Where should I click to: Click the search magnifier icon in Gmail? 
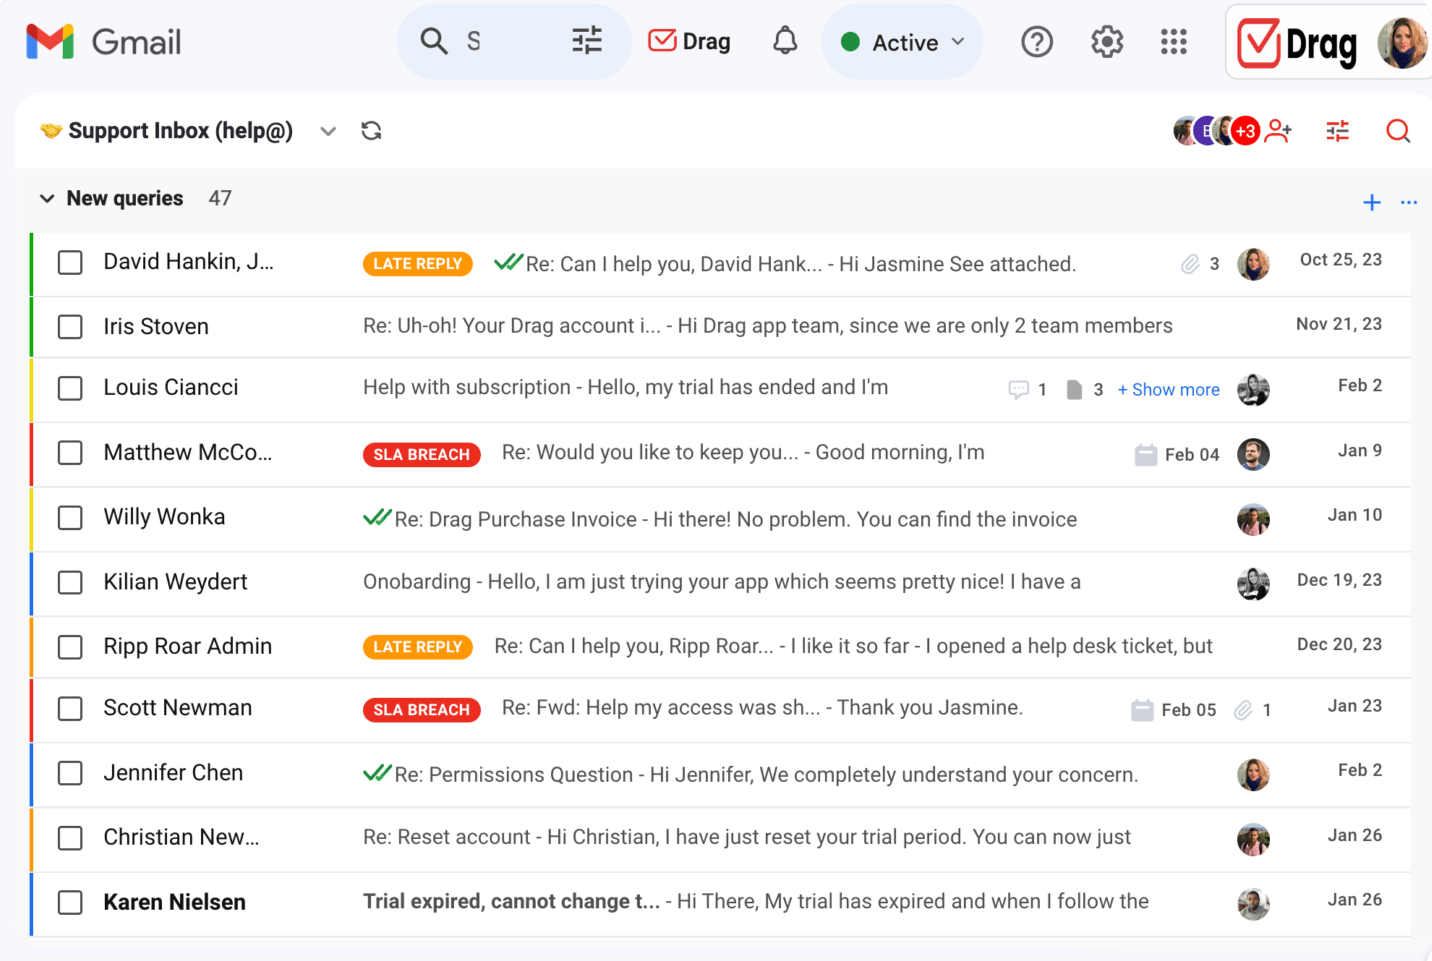[x=433, y=41]
